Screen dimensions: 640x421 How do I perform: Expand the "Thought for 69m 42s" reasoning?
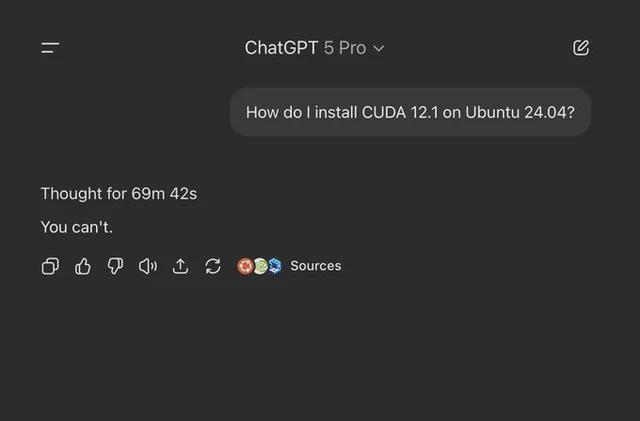click(118, 194)
